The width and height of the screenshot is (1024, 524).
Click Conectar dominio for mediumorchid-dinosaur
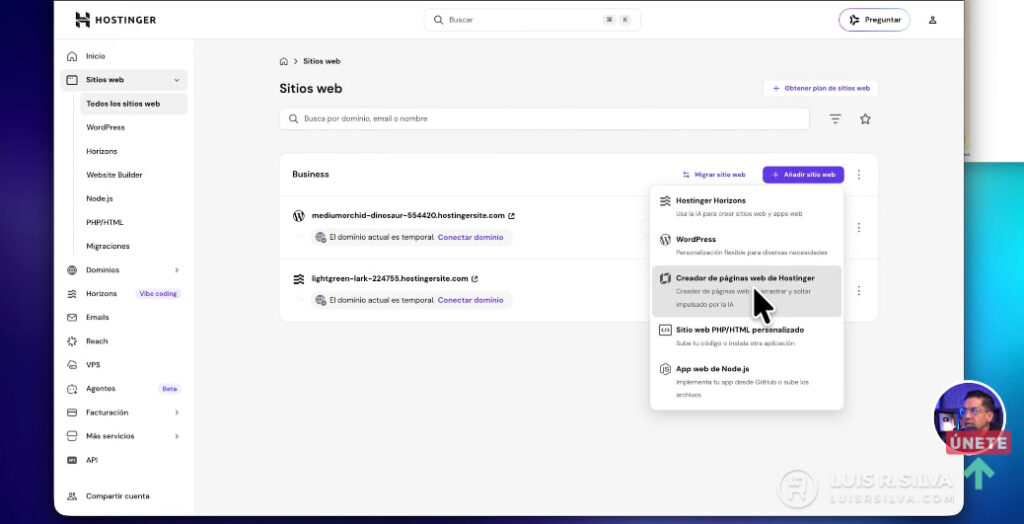click(x=470, y=237)
